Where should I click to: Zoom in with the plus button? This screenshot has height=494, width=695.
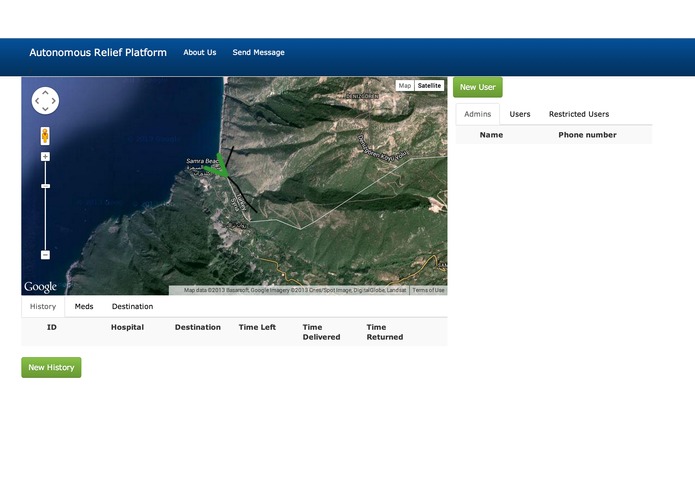pyautogui.click(x=45, y=156)
